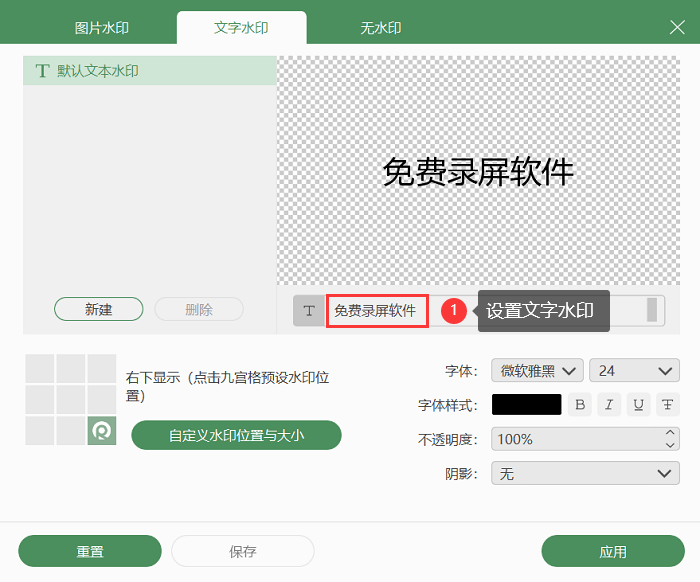Viewport: 700px width, 582px height.
Task: Click the T icon next to 默认文本水印
Action: coord(42,71)
